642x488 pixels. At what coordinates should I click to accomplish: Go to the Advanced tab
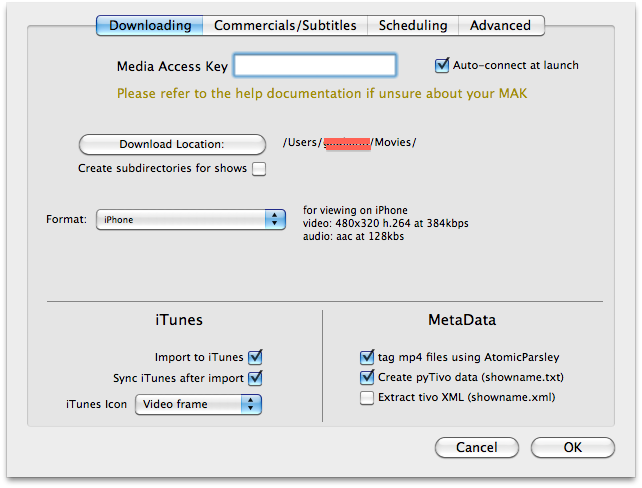point(500,26)
